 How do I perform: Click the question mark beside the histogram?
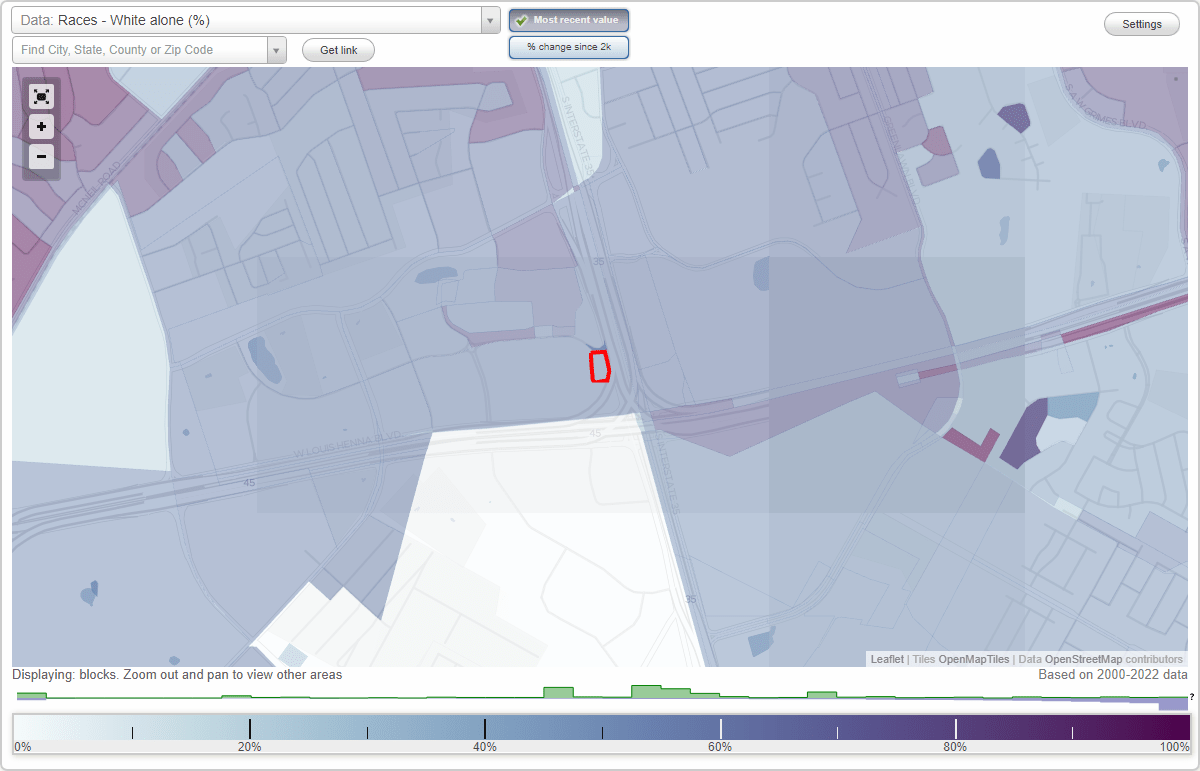pos(1191,696)
